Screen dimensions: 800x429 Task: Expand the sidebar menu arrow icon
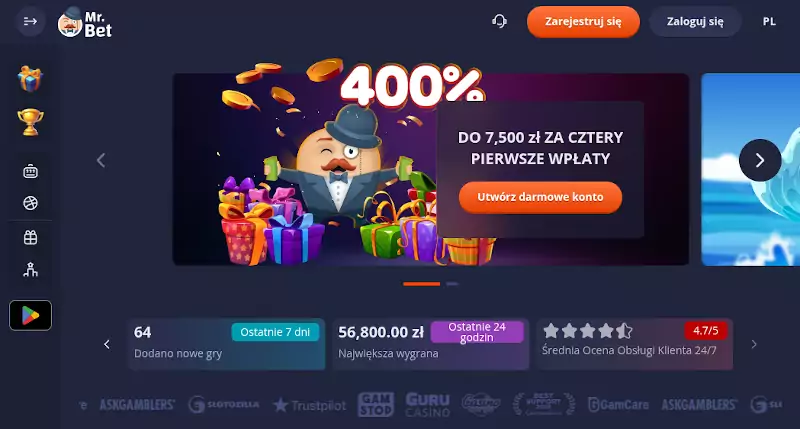tap(30, 21)
